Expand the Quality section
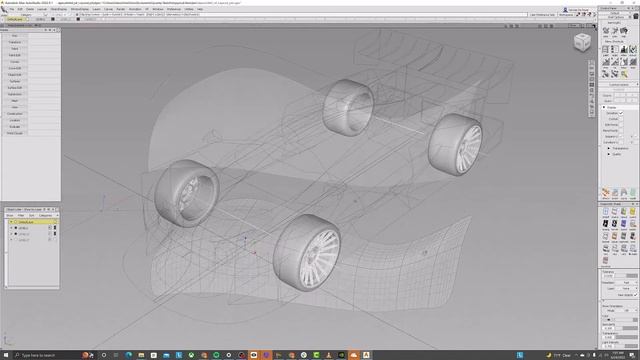 (x=609, y=154)
